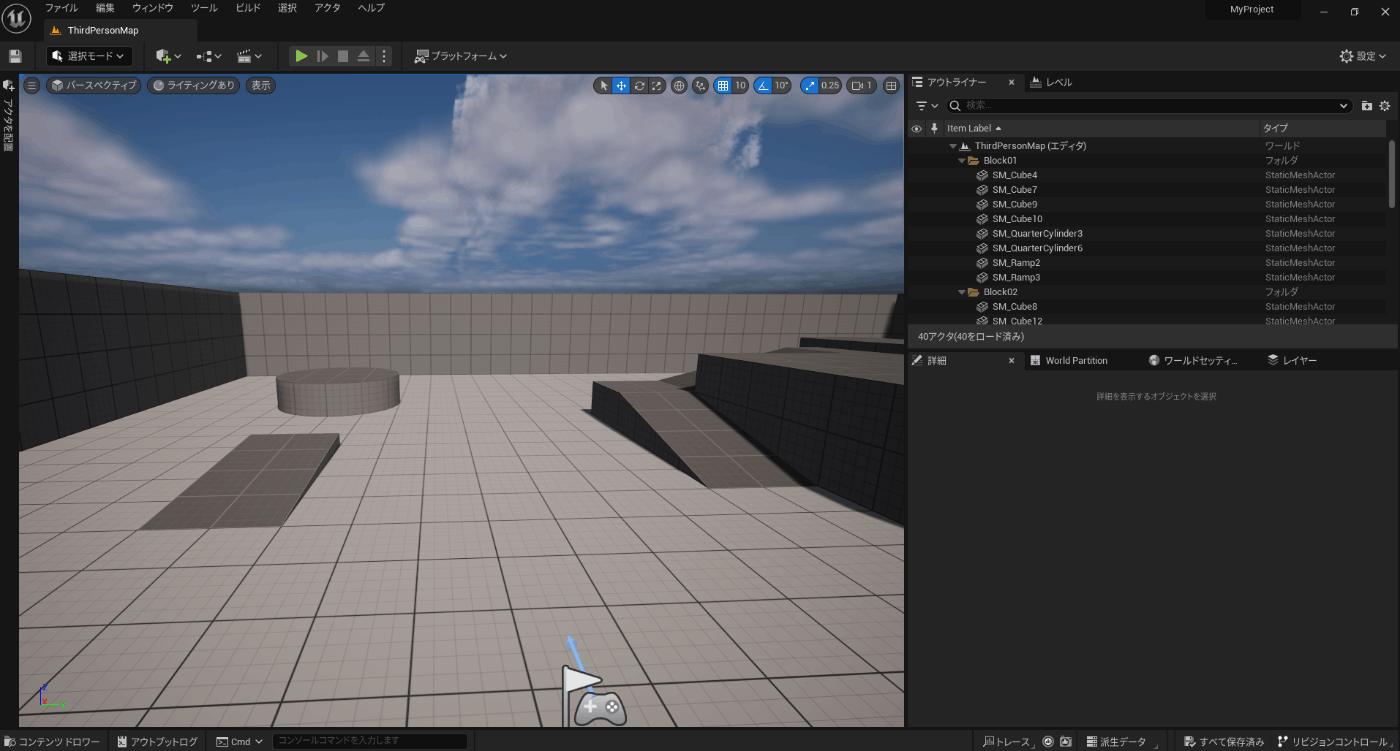Open the コンテンツドロワー content drawer
This screenshot has height=751, width=1400.
click(x=53, y=742)
